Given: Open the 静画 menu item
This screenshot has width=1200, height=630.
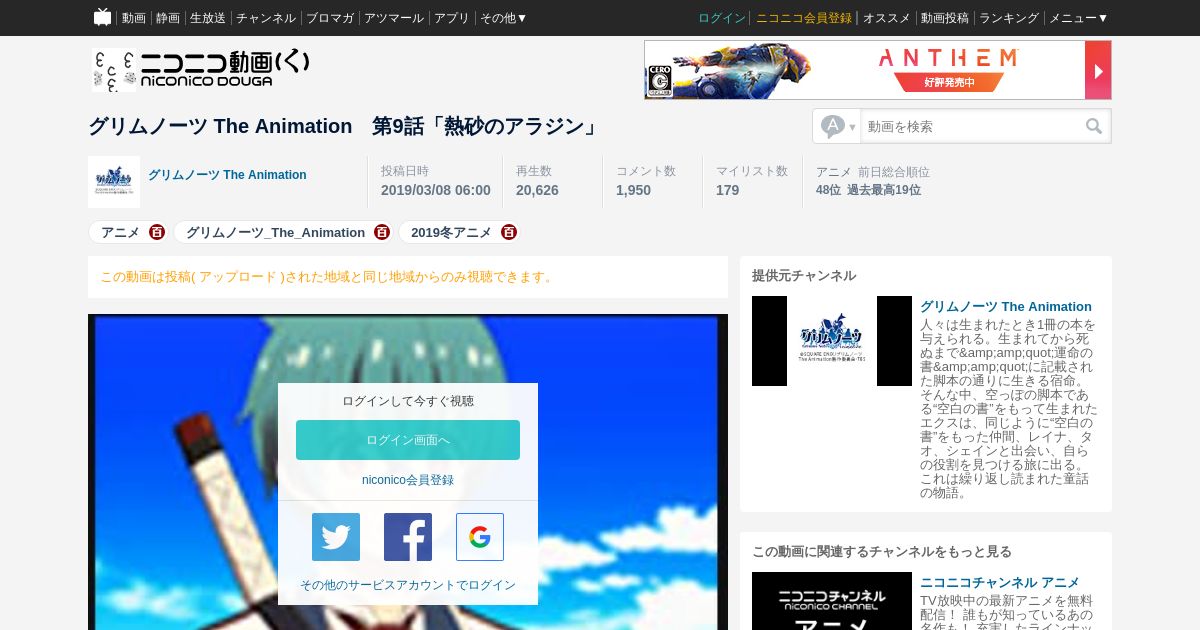Looking at the screenshot, I should pyautogui.click(x=168, y=18).
